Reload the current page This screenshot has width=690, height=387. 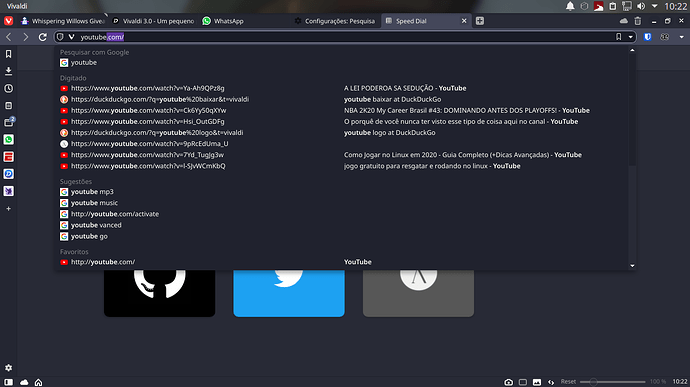[43, 37]
